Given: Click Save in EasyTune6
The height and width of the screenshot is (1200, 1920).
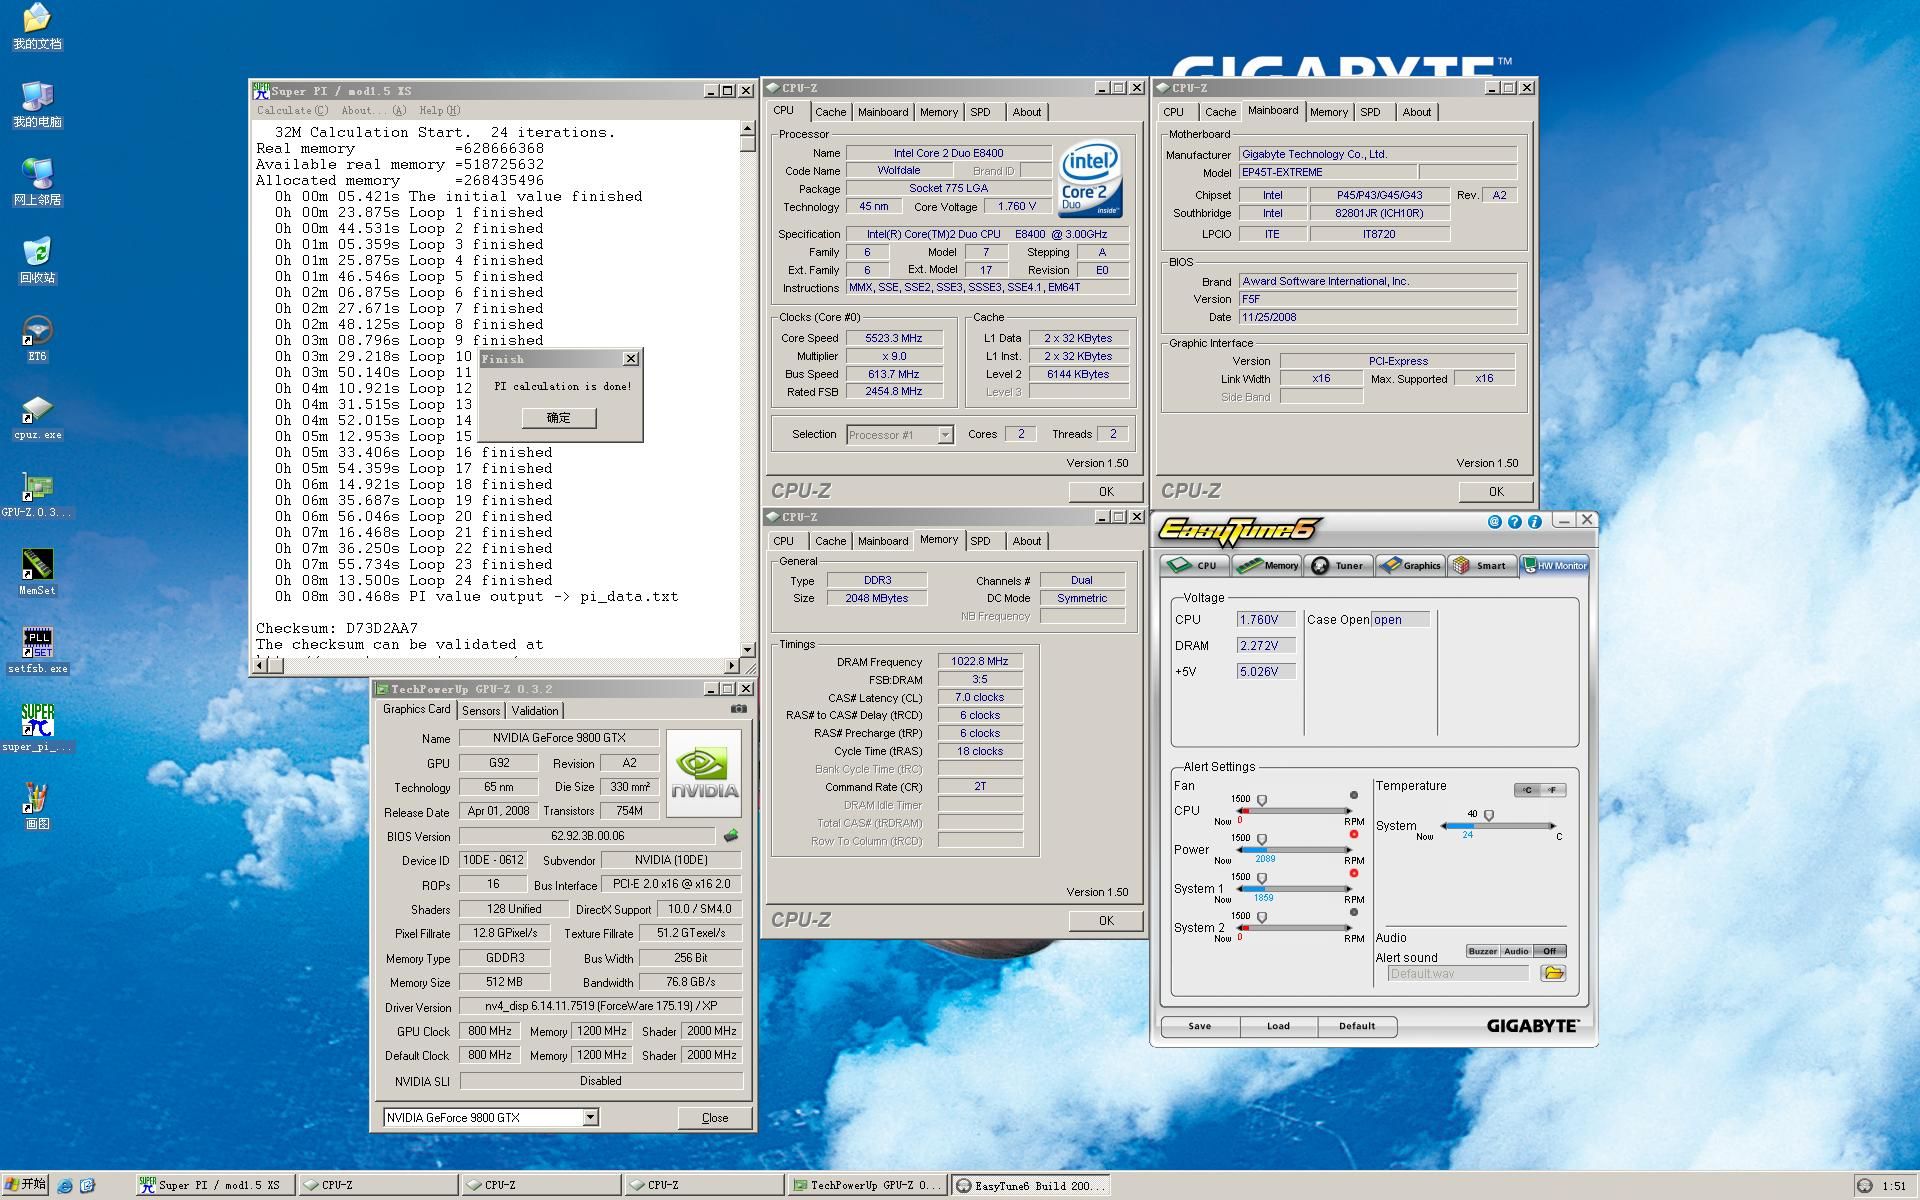Looking at the screenshot, I should click(x=1200, y=1026).
